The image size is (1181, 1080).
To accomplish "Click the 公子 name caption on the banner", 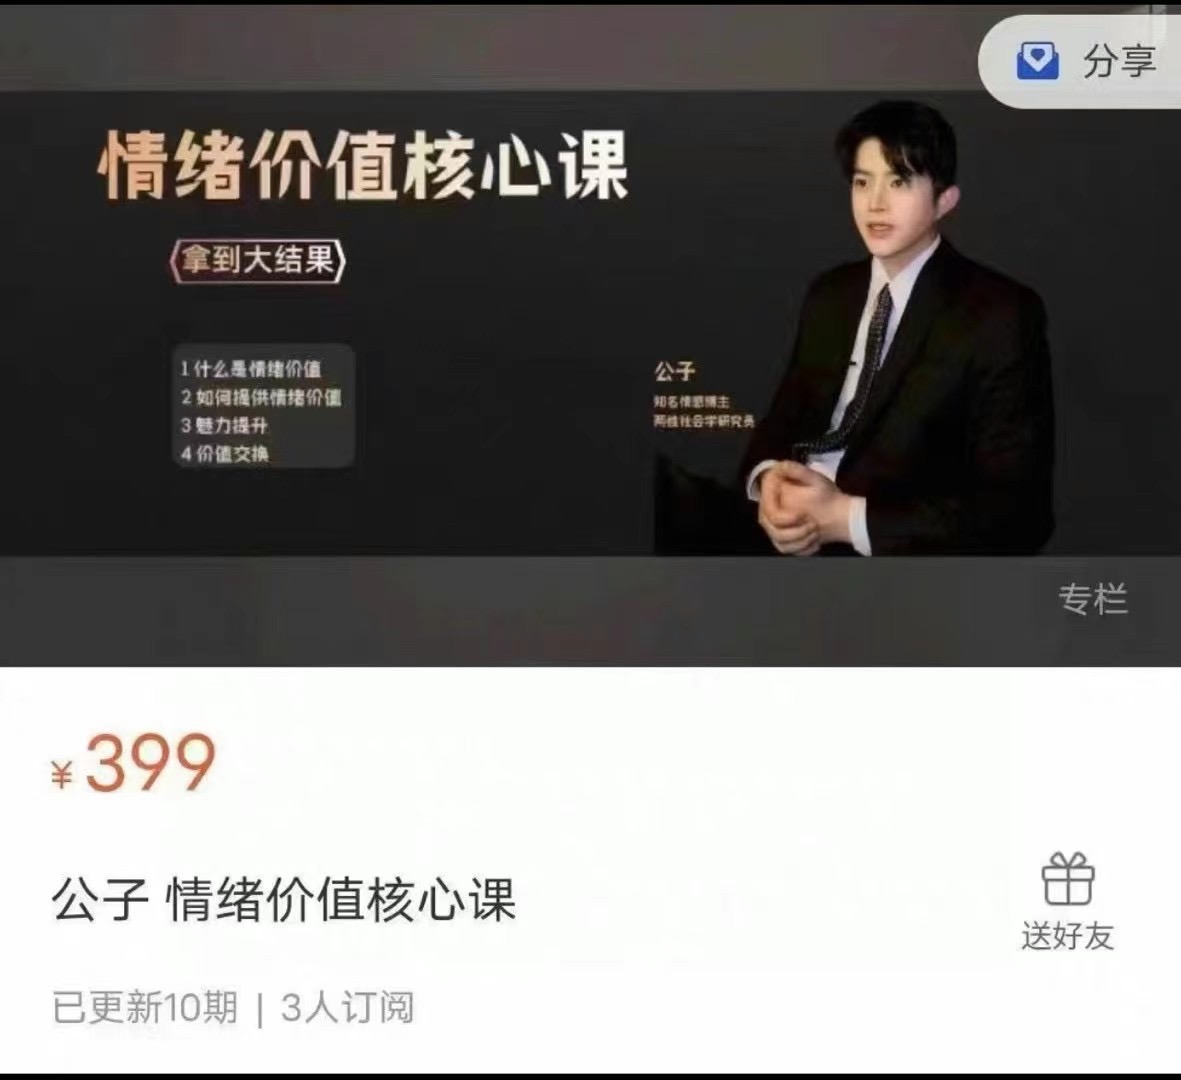I will [x=674, y=371].
